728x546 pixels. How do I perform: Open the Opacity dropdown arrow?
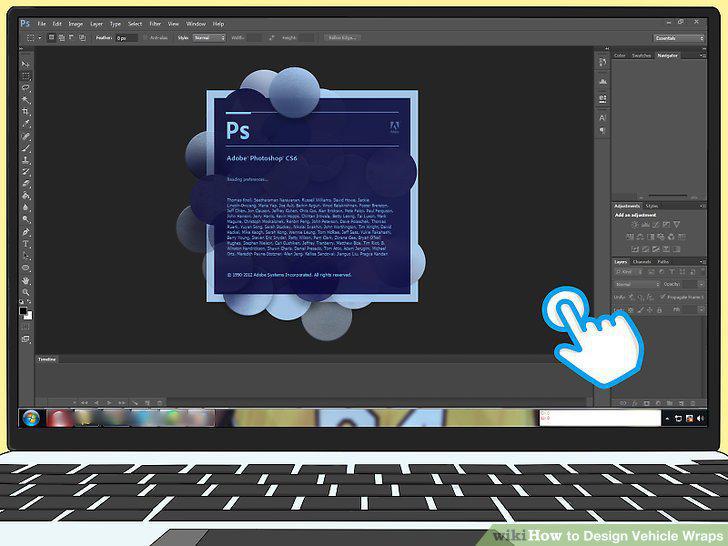pos(701,284)
